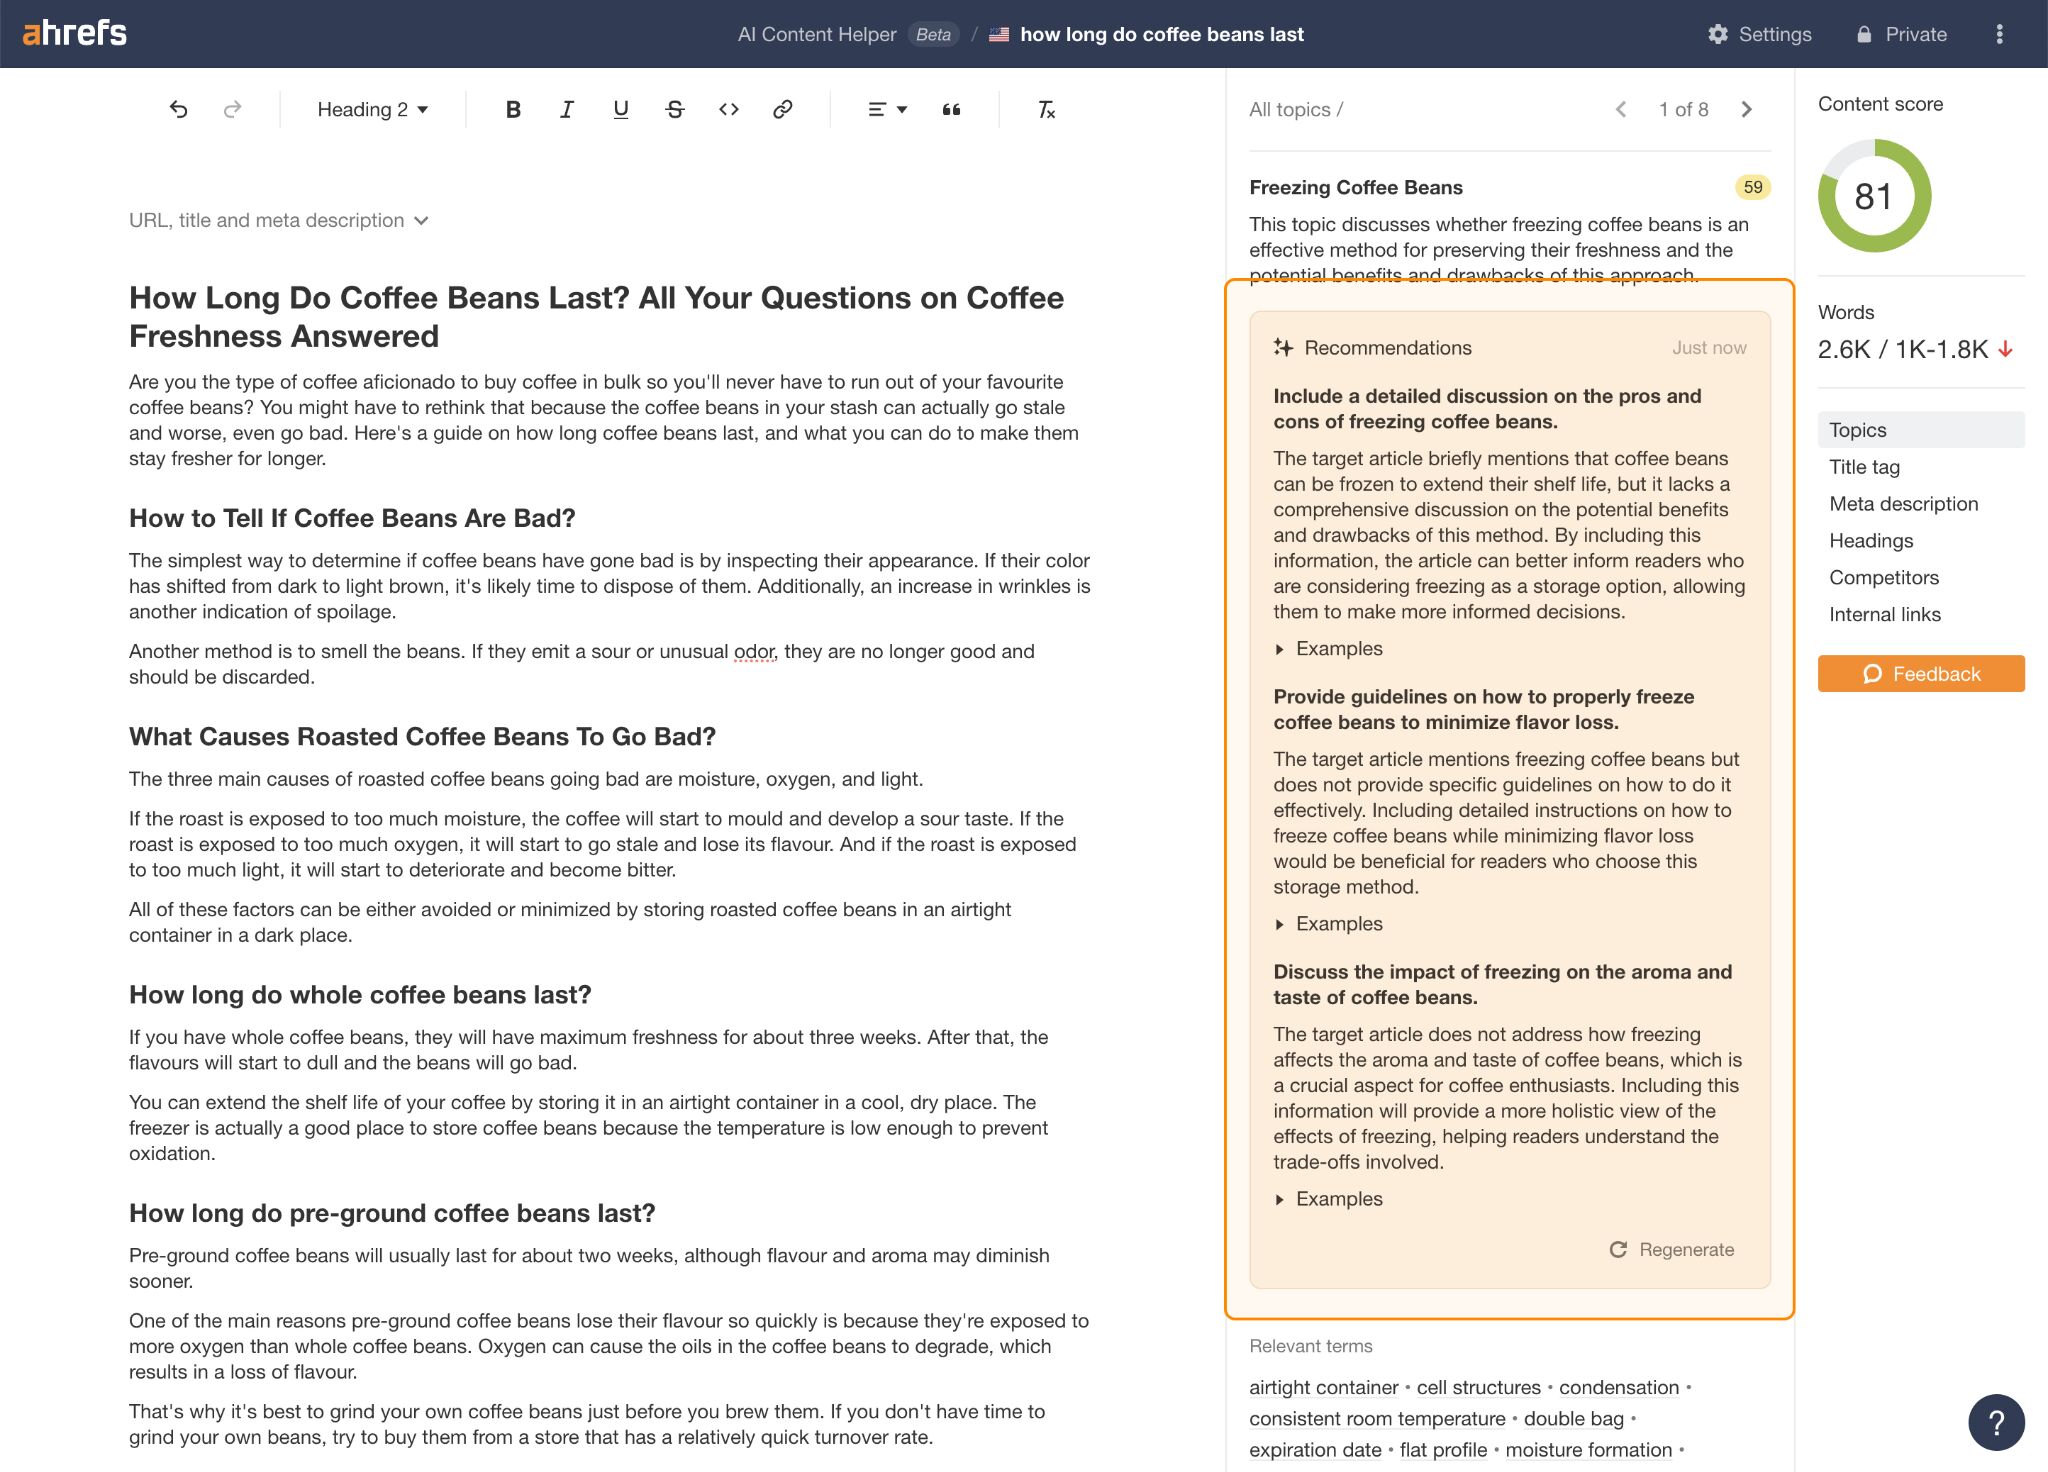Clear text formatting with Tx icon
Image resolution: width=2048 pixels, height=1472 pixels.
[1046, 109]
